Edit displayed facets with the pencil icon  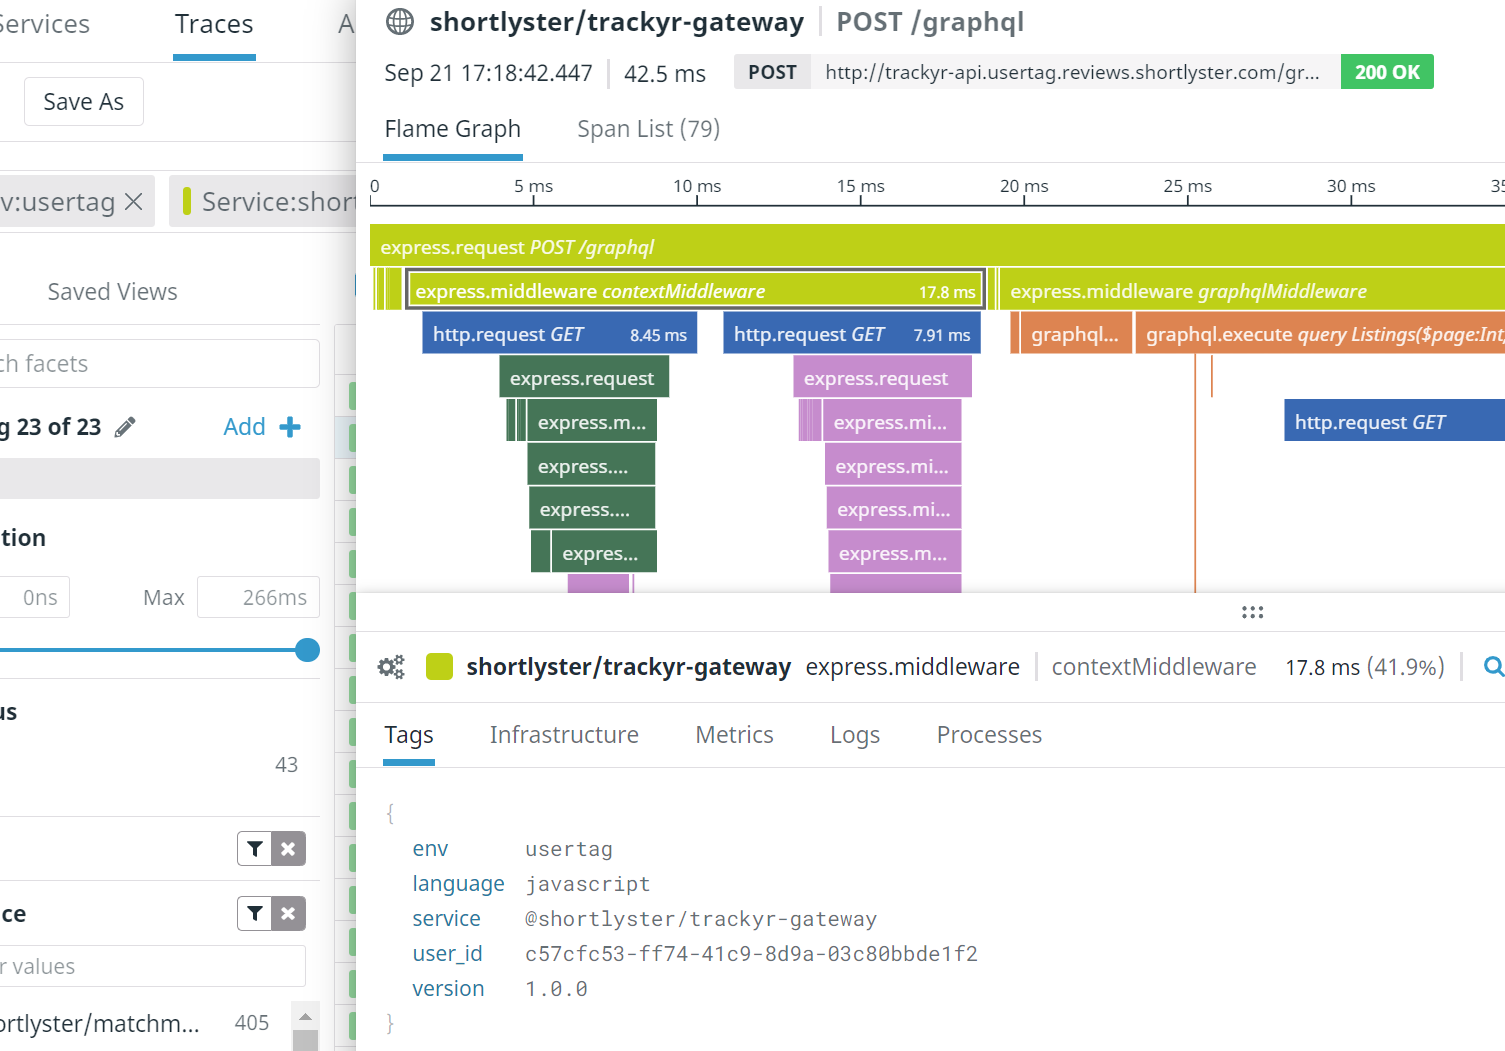124,426
